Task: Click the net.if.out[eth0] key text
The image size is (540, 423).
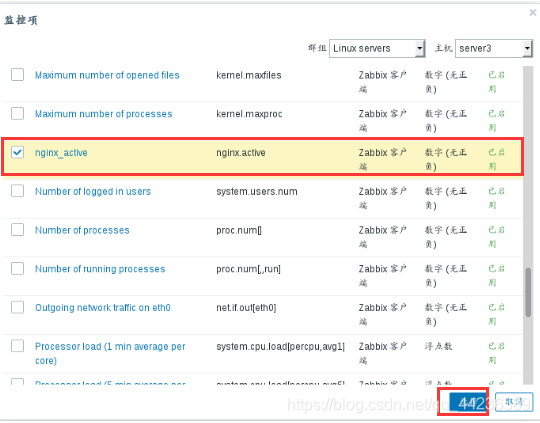Action: pyautogui.click(x=246, y=308)
